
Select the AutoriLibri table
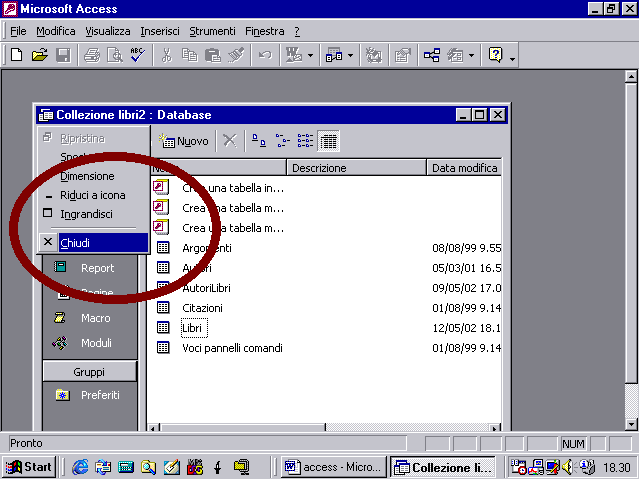pyautogui.click(x=206, y=288)
